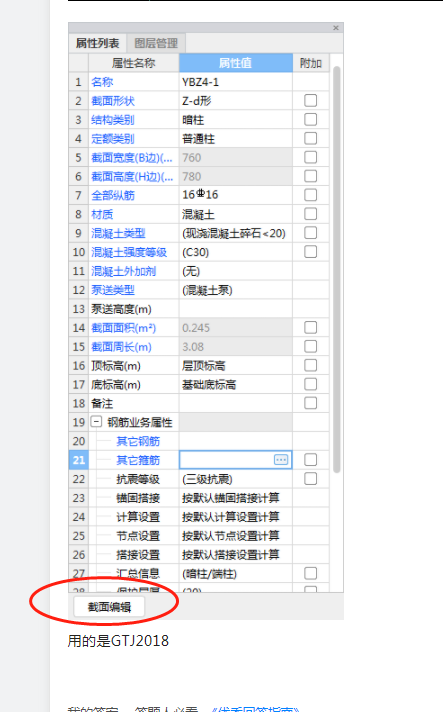The image size is (443, 712).
Task: Select the 混凝土强度等级 property name
Action: (129, 252)
